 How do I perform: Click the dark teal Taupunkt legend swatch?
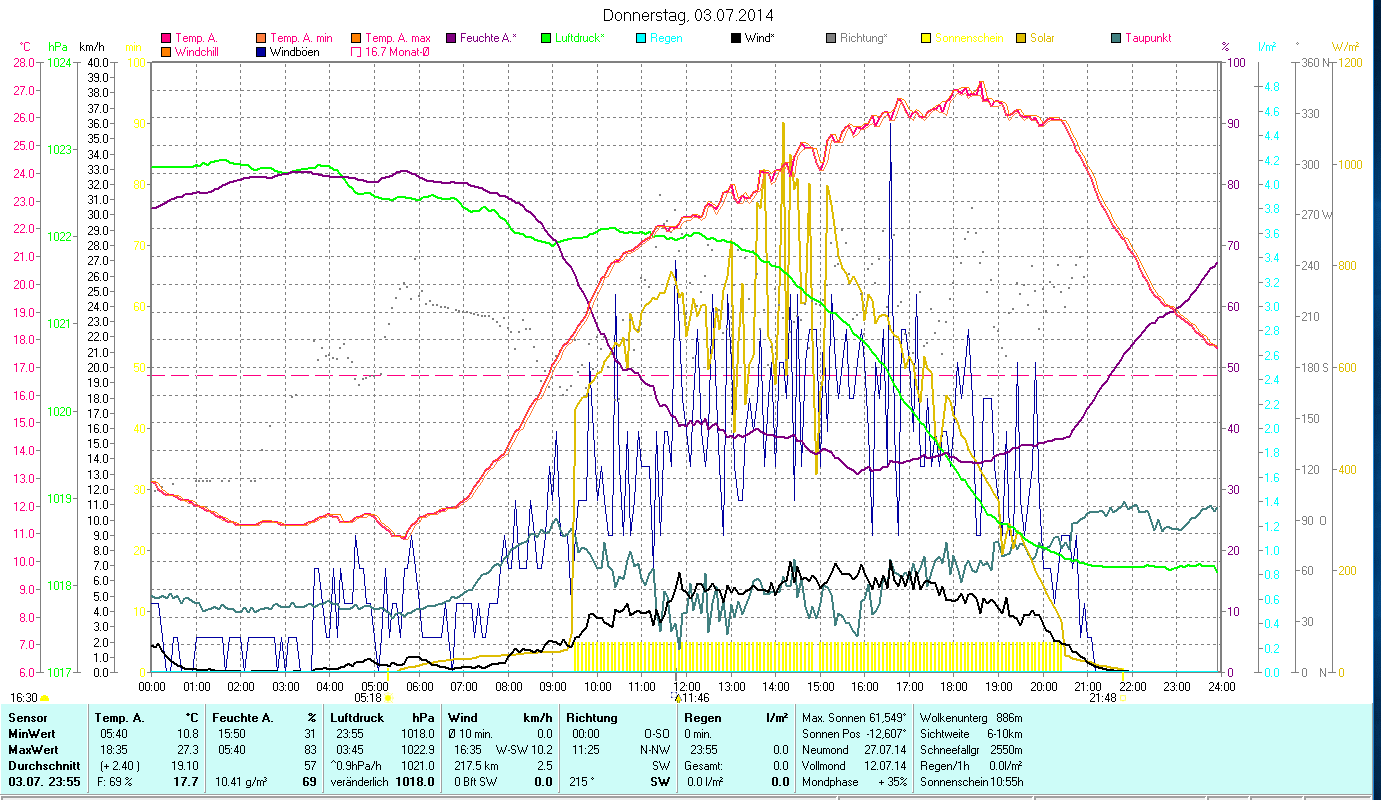(x=1115, y=38)
